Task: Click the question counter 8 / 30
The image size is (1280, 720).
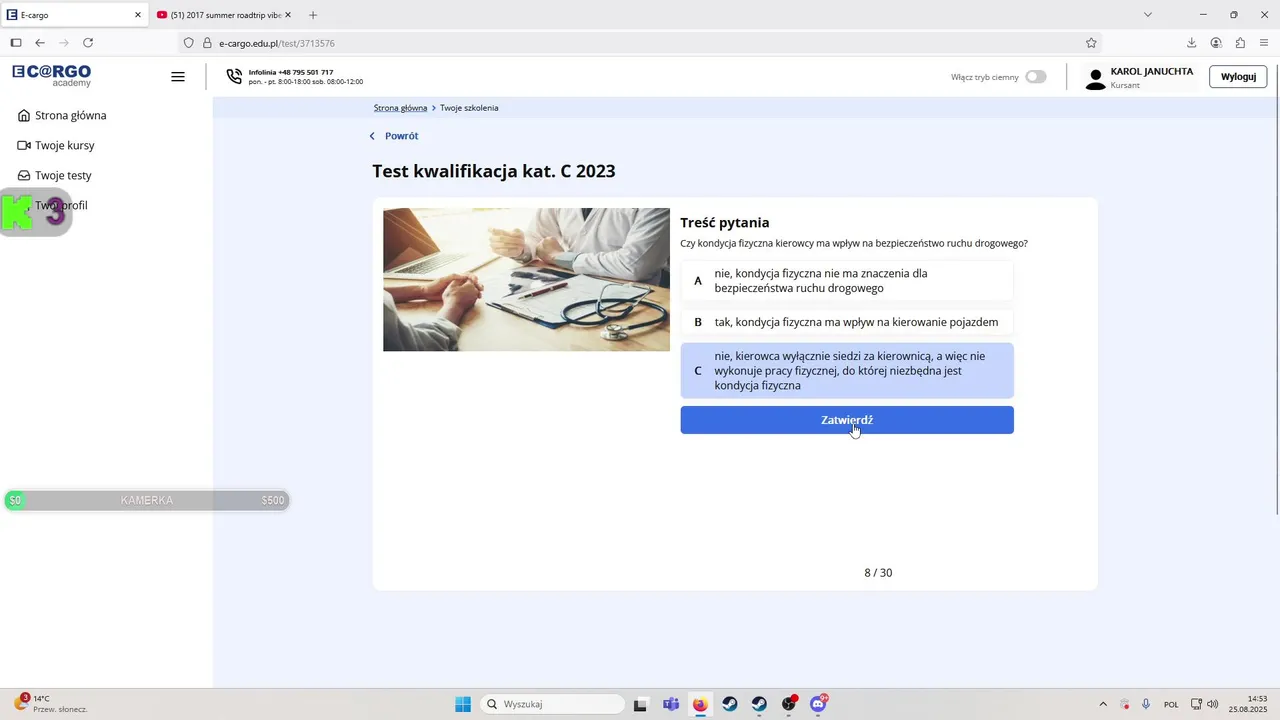Action: tap(878, 573)
